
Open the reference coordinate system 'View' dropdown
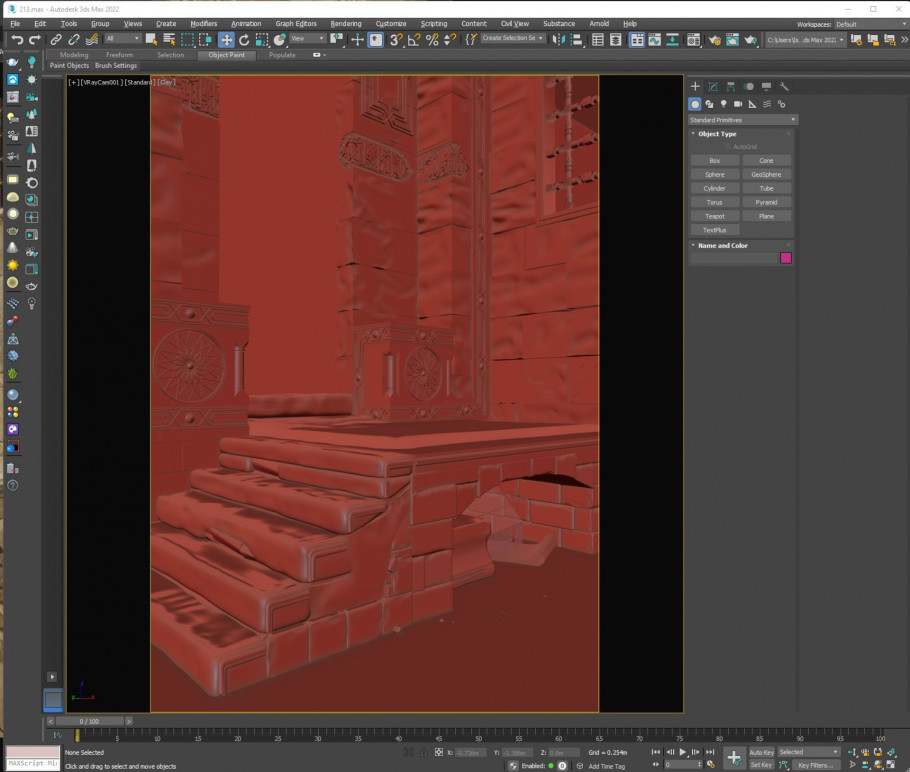pyautogui.click(x=308, y=38)
